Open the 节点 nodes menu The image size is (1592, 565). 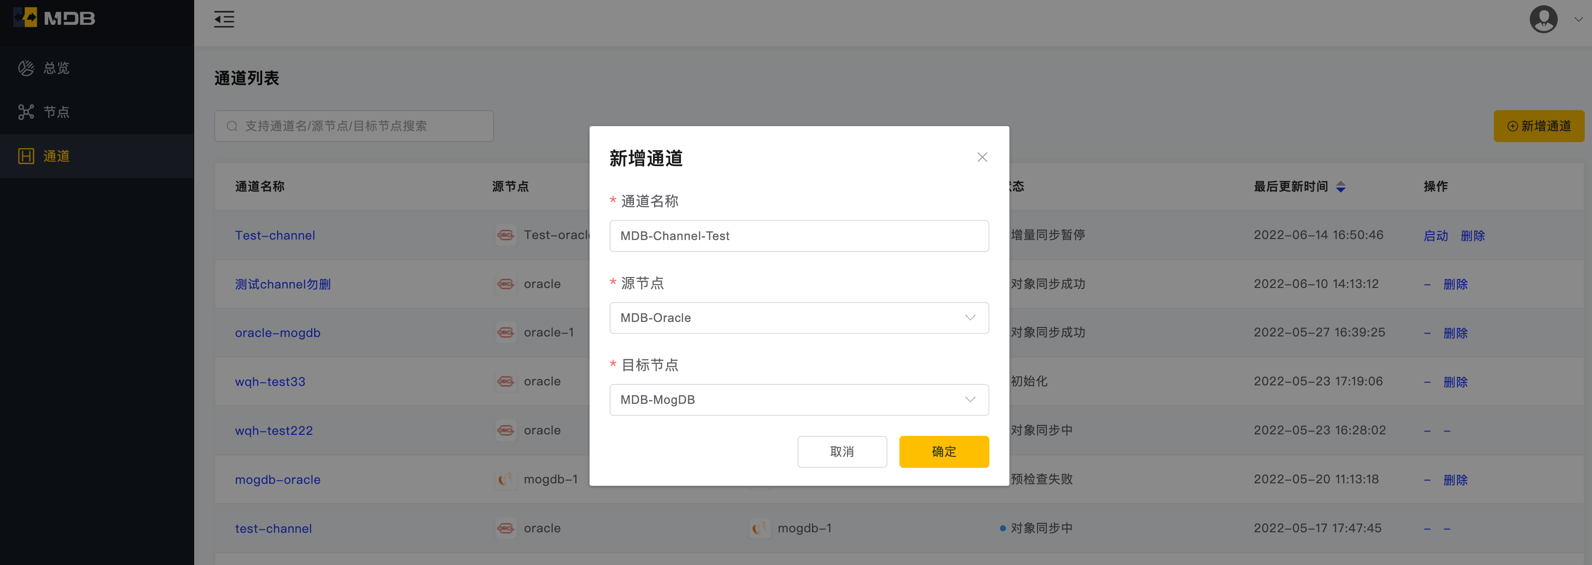[97, 112]
